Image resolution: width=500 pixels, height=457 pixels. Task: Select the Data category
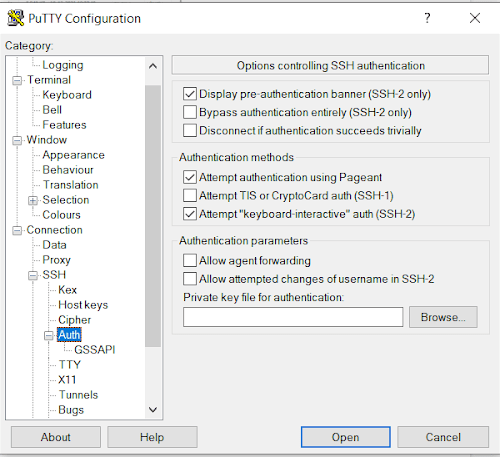[54, 245]
